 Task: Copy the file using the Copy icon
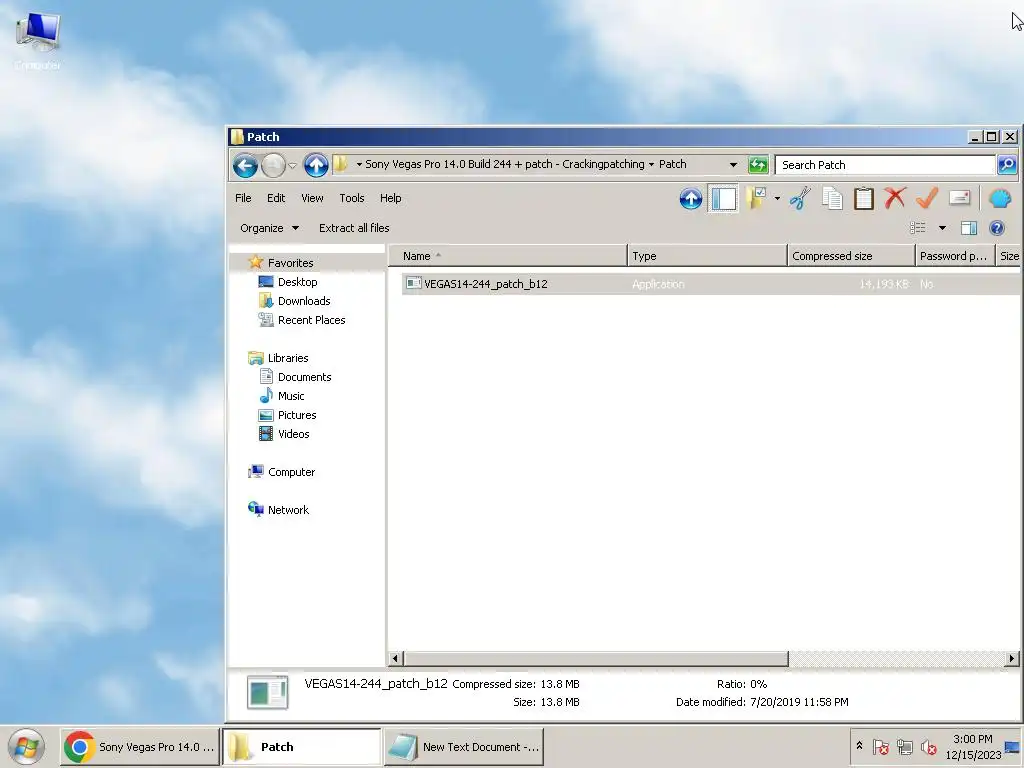832,198
